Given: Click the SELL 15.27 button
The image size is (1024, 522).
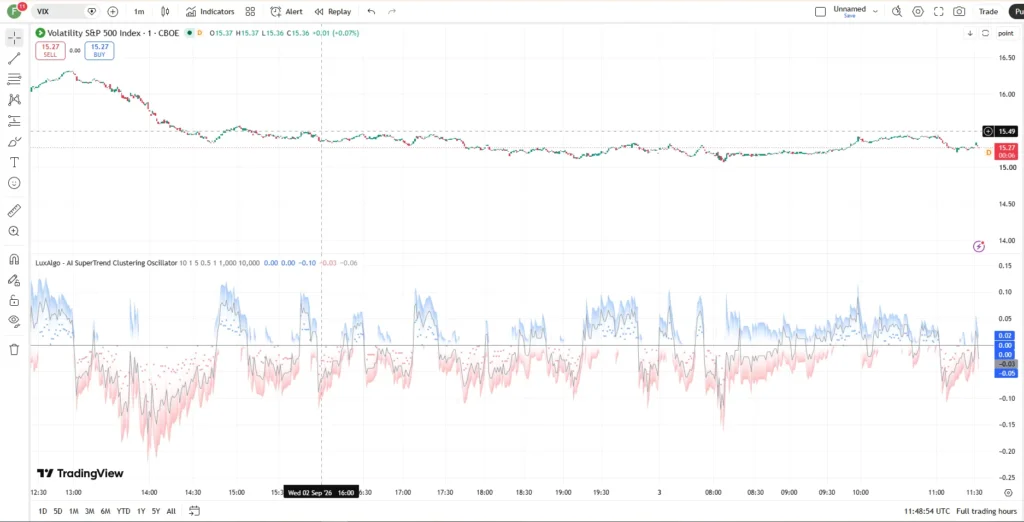Looking at the screenshot, I should [x=50, y=50].
